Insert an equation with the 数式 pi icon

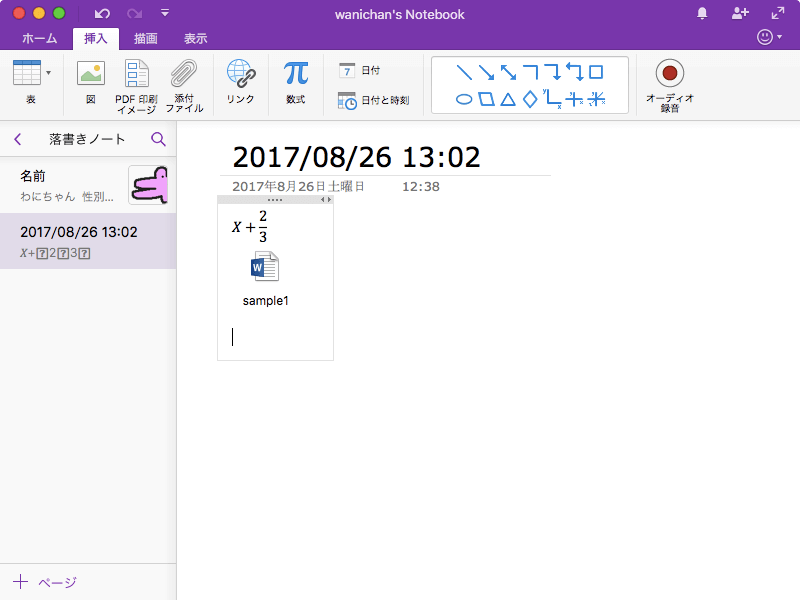point(296,82)
